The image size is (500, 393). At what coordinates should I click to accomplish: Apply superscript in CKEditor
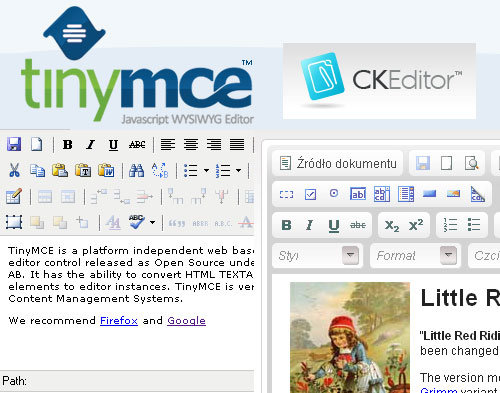click(416, 225)
